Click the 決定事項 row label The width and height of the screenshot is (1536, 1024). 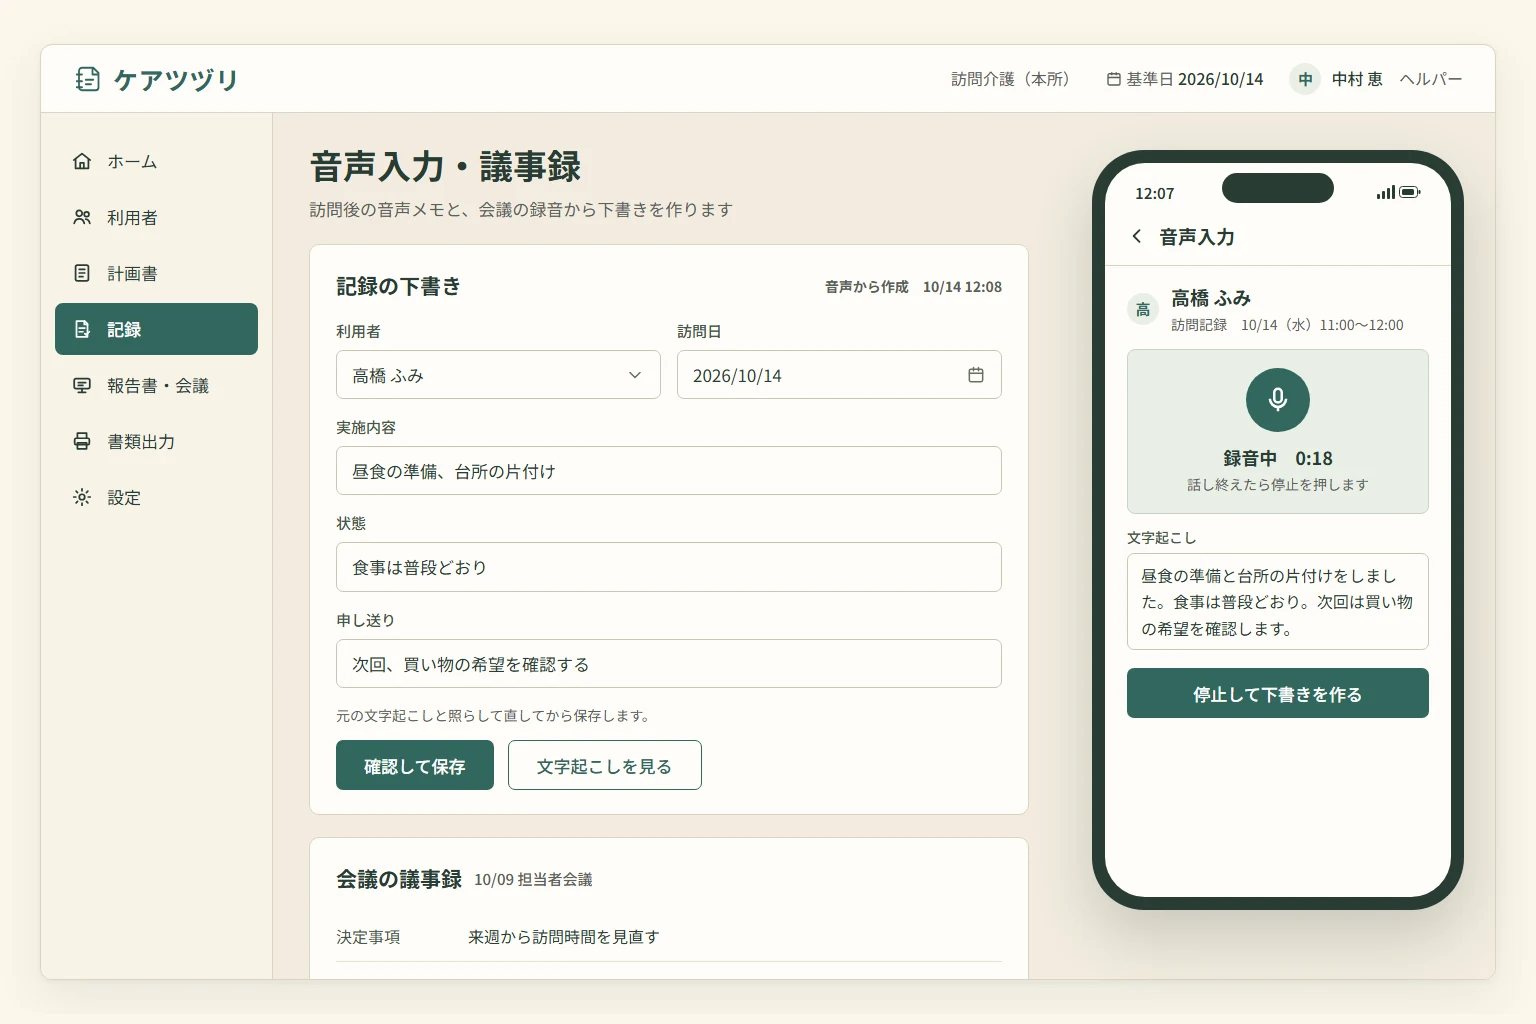368,937
